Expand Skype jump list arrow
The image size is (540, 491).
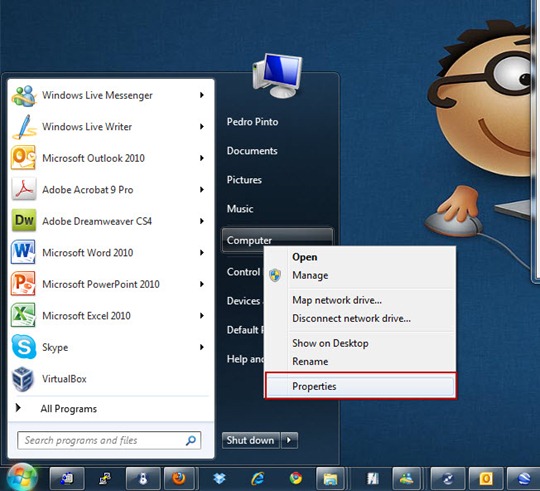pyautogui.click(x=202, y=347)
